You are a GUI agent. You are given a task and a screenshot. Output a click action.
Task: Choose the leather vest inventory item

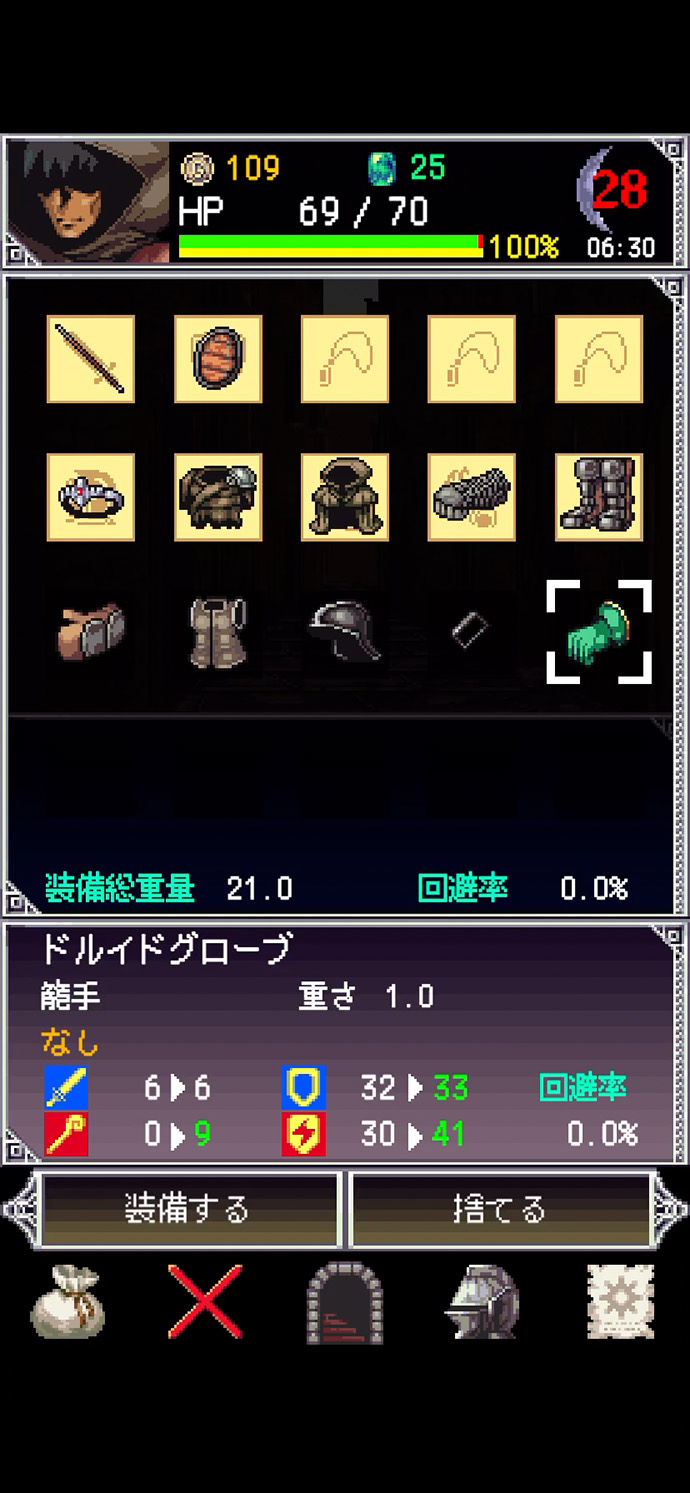pos(218,632)
